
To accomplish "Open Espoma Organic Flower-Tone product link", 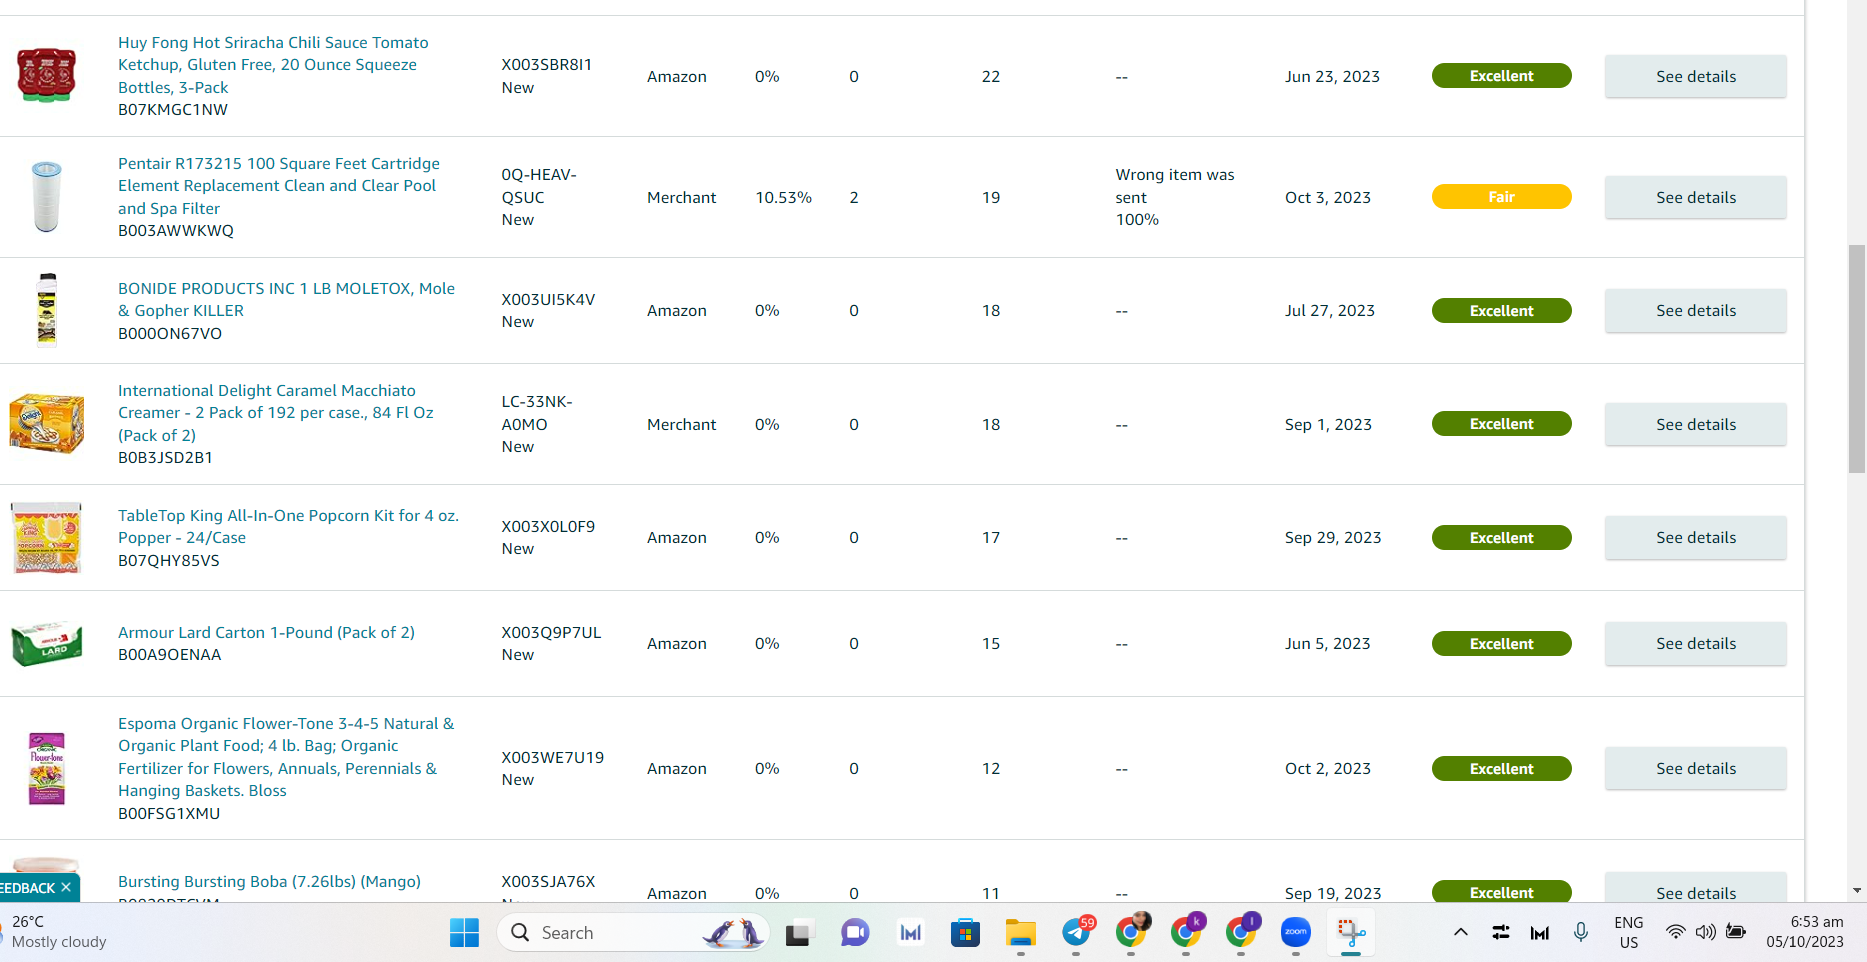I will click(x=286, y=757).
